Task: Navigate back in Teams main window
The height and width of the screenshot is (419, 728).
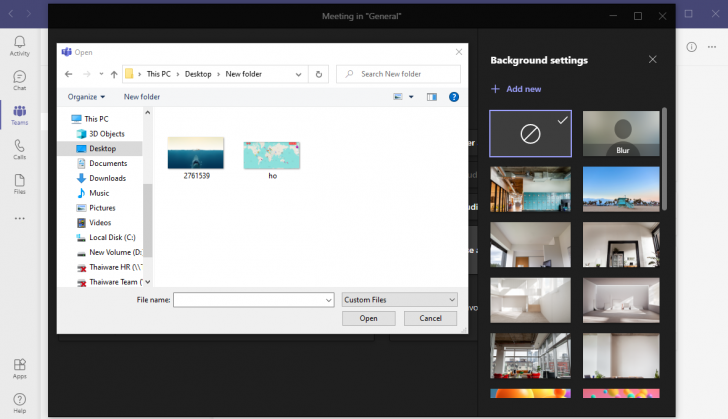Action: coord(11,14)
